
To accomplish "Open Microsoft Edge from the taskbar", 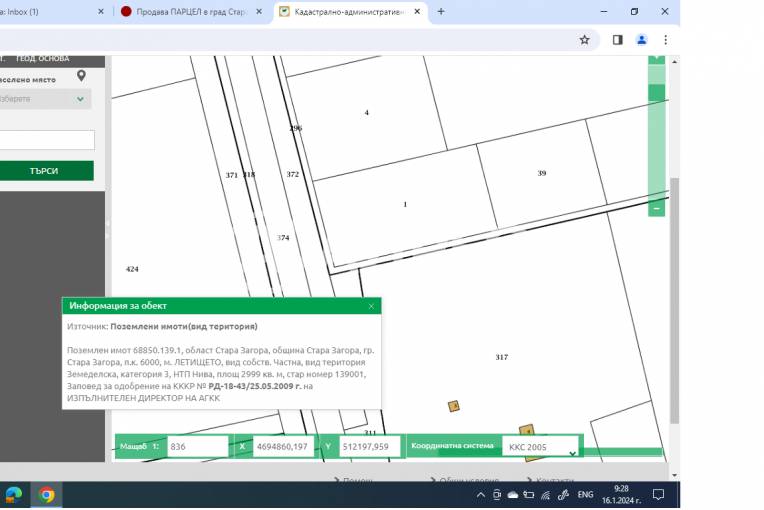I will pyautogui.click(x=14, y=494).
